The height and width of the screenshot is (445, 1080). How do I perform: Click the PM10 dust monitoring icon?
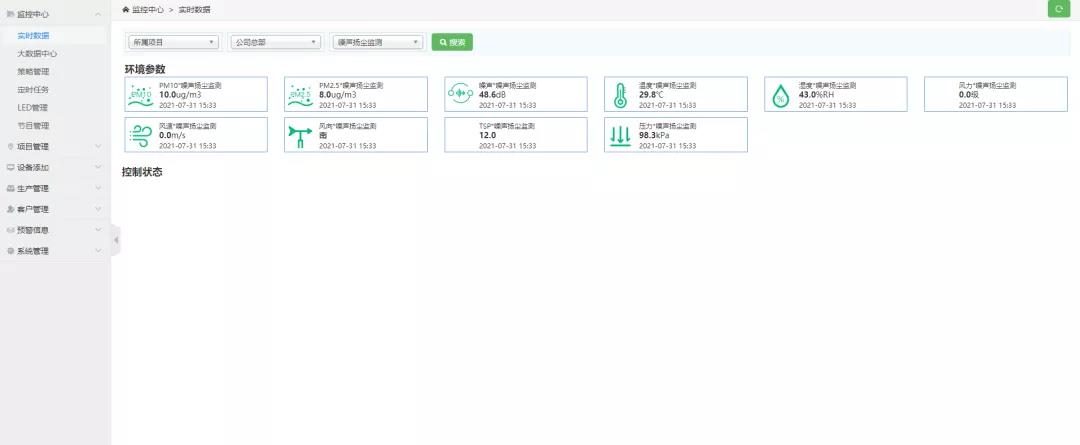(141, 95)
